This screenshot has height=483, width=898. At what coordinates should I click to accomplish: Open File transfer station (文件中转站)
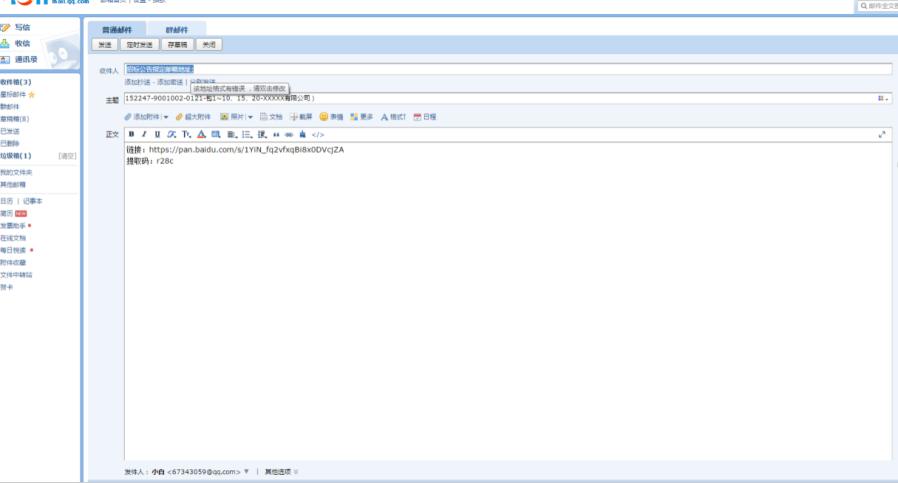coord(16,275)
